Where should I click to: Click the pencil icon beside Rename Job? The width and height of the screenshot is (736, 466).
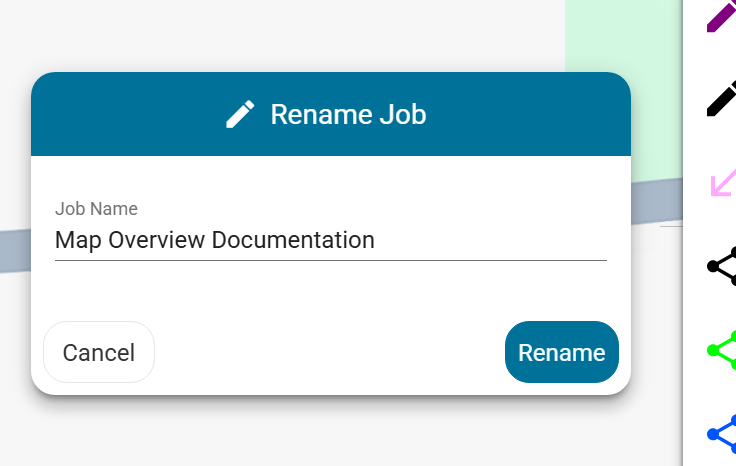point(240,114)
